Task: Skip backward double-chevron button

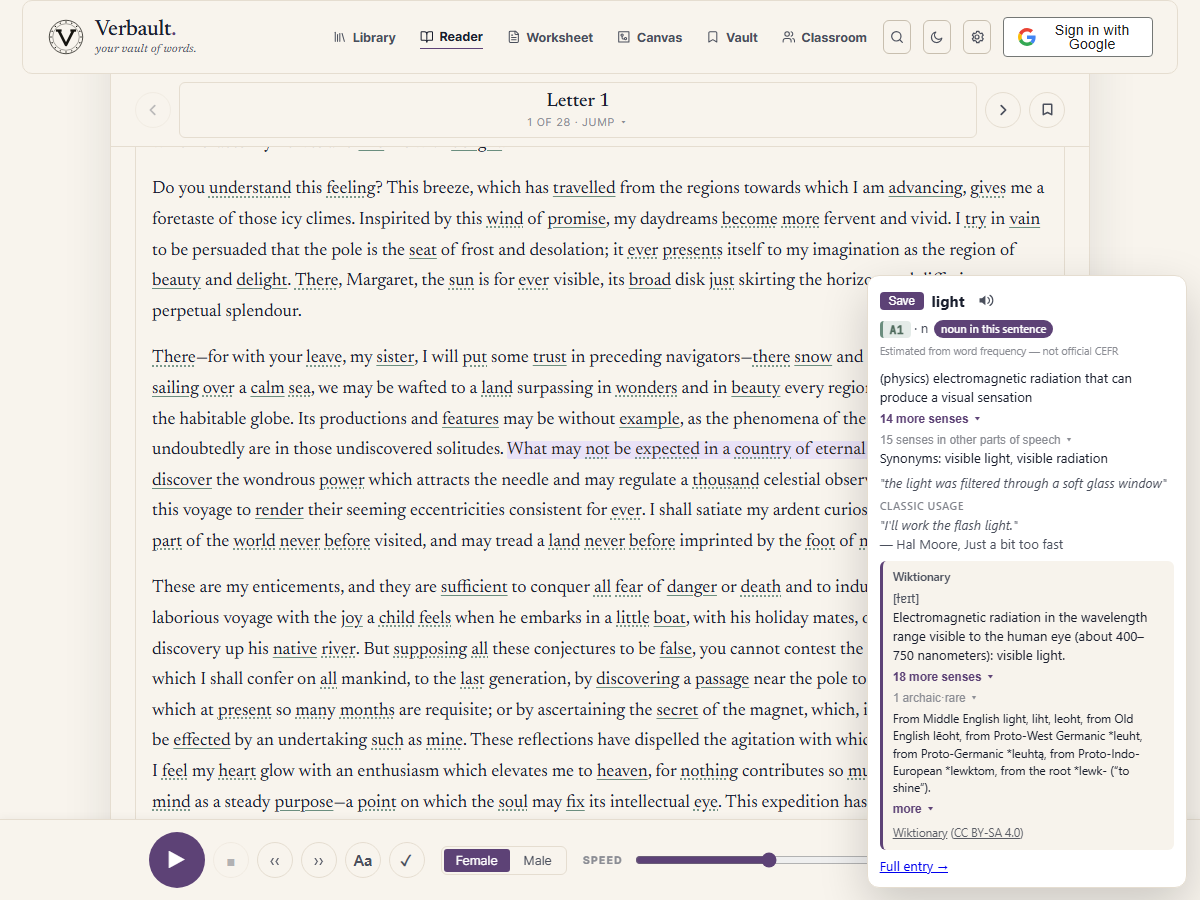Action: point(275,860)
